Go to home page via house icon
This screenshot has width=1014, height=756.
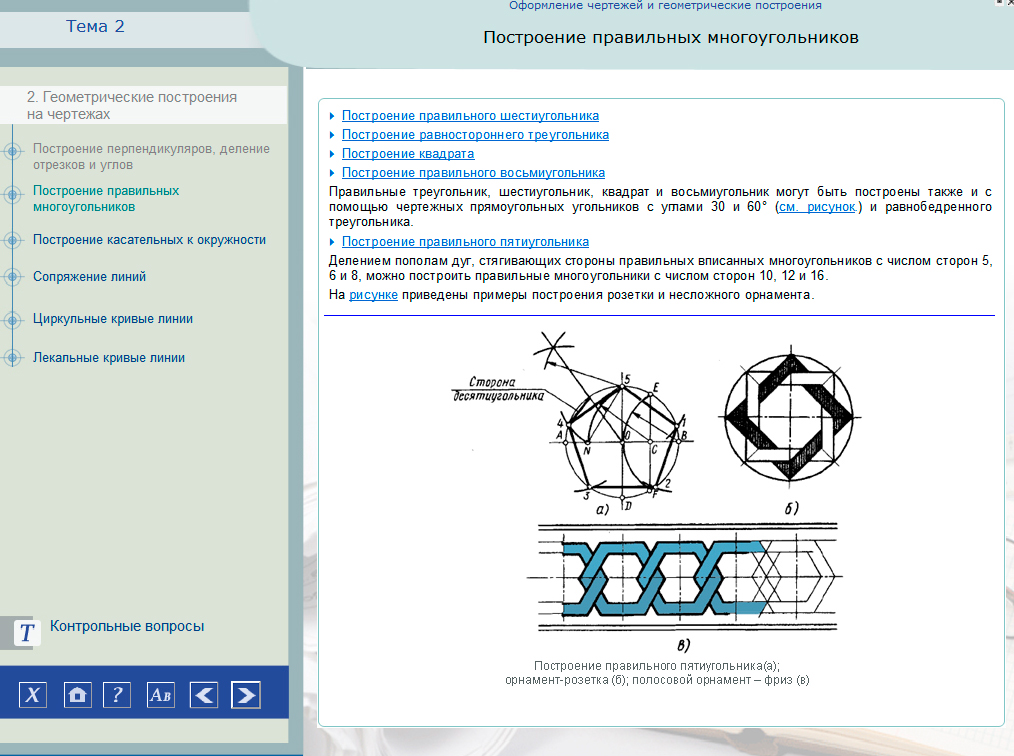(x=78, y=695)
